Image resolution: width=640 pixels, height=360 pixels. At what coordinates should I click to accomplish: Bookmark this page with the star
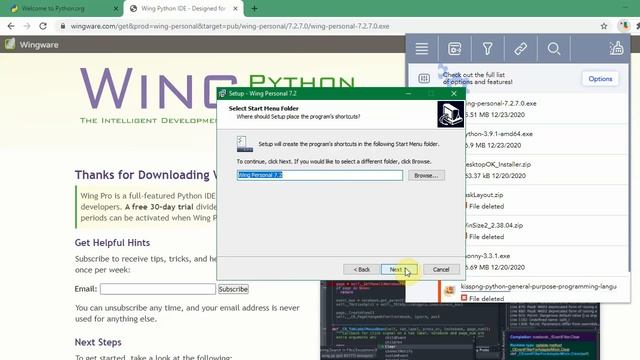[604, 26]
